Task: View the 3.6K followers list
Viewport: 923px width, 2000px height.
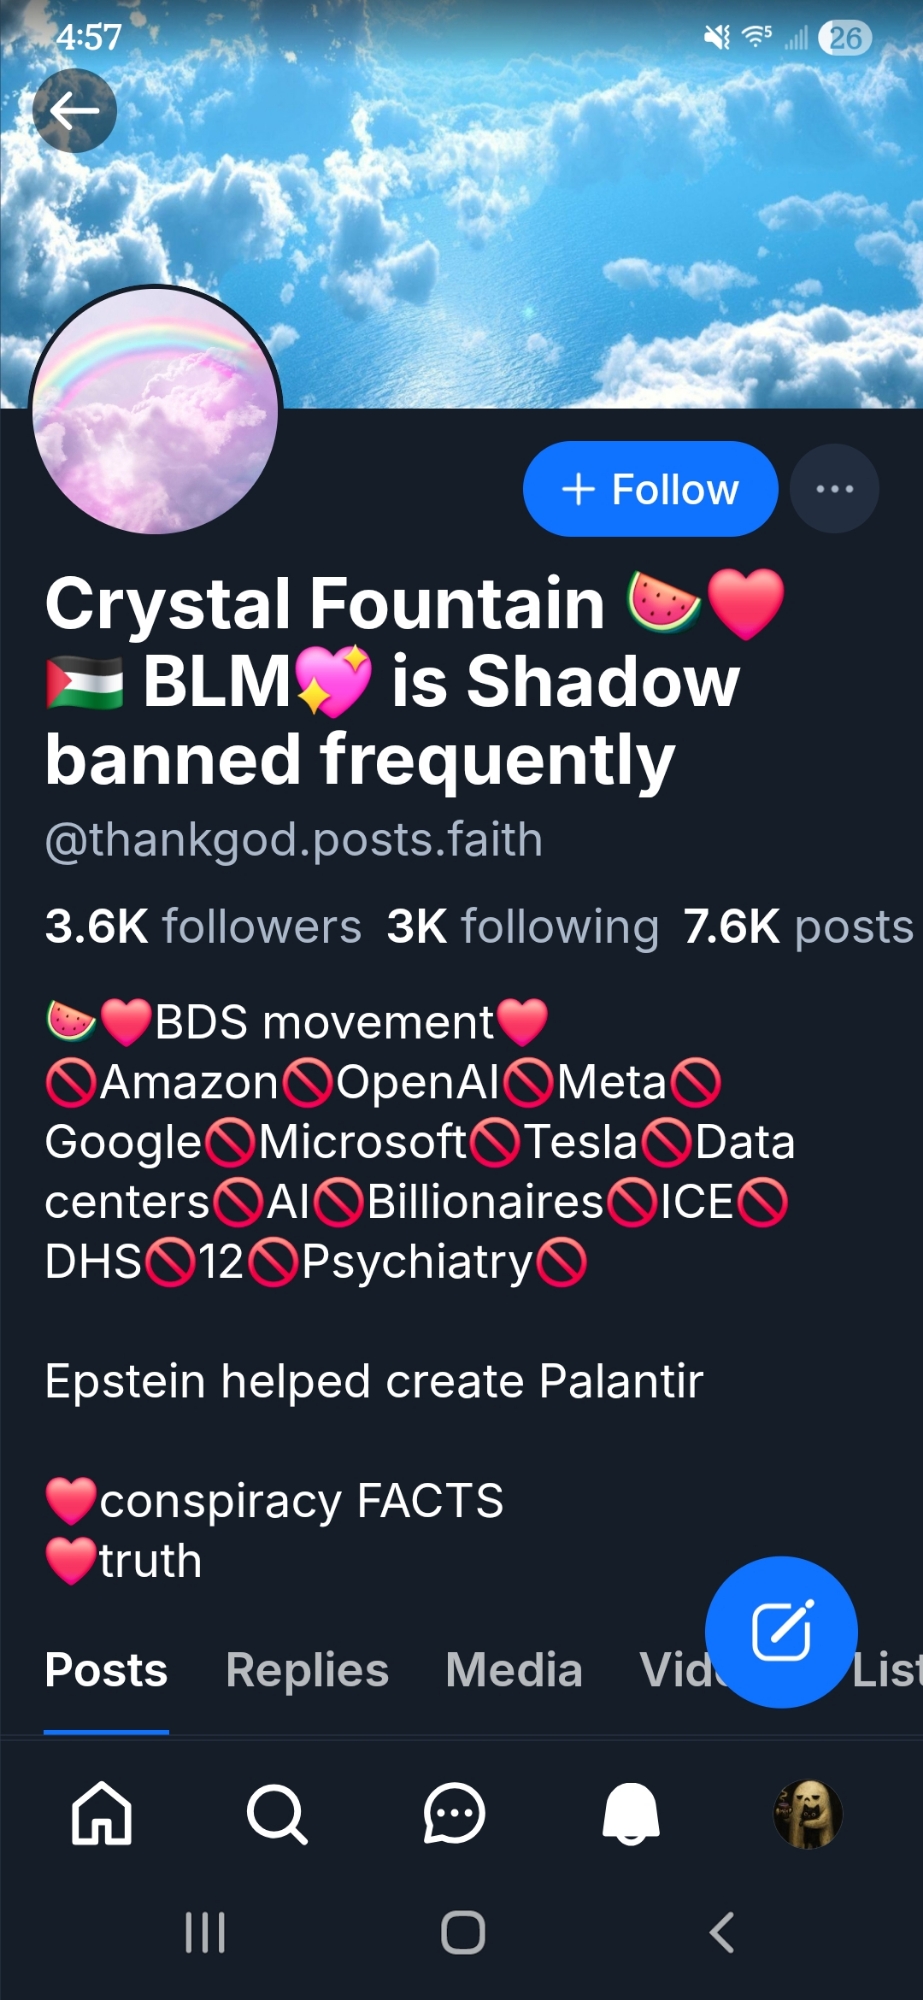Action: [203, 927]
